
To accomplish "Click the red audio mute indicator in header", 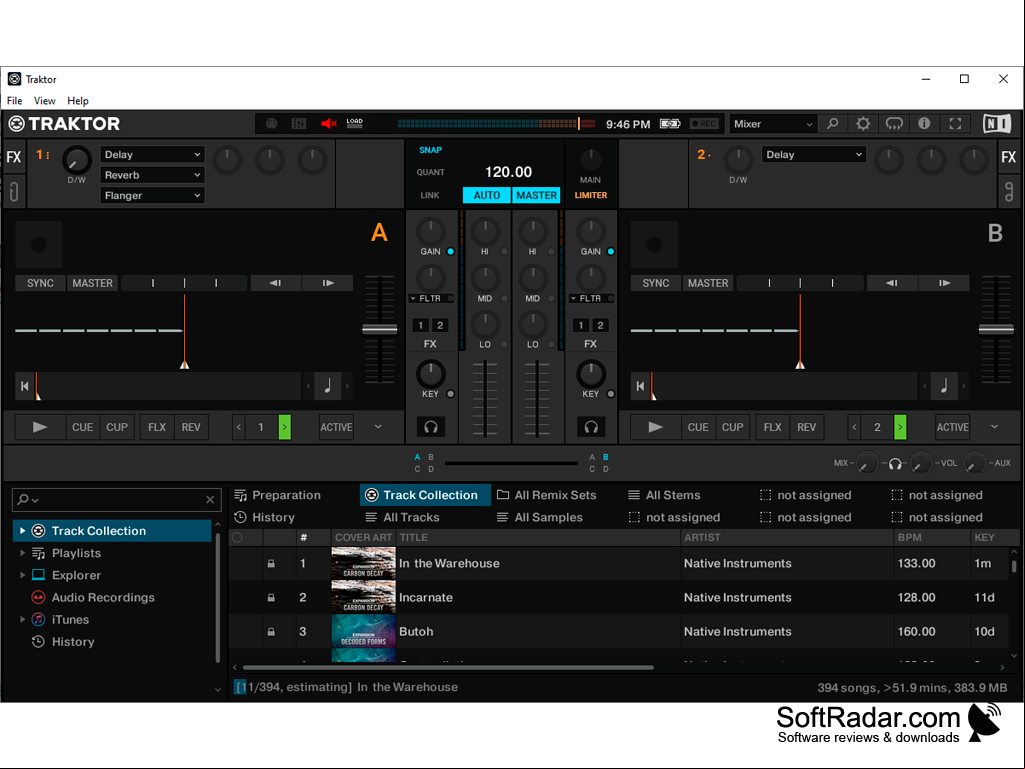I will 329,124.
